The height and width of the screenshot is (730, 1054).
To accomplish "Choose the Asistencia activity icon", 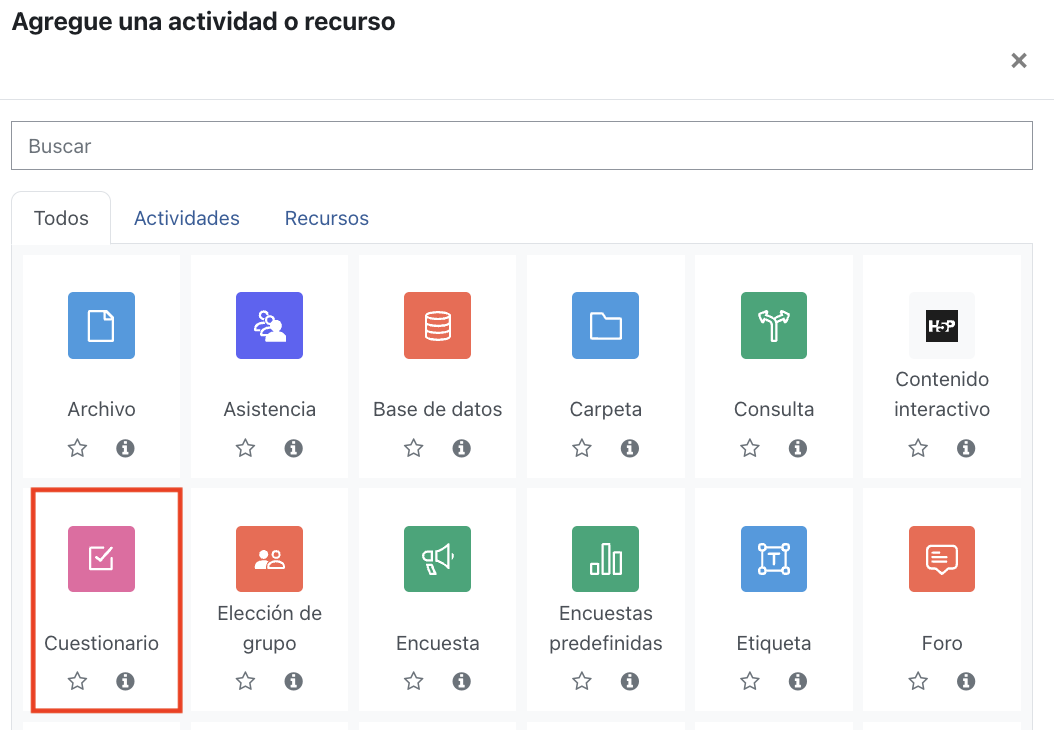I will pos(270,325).
